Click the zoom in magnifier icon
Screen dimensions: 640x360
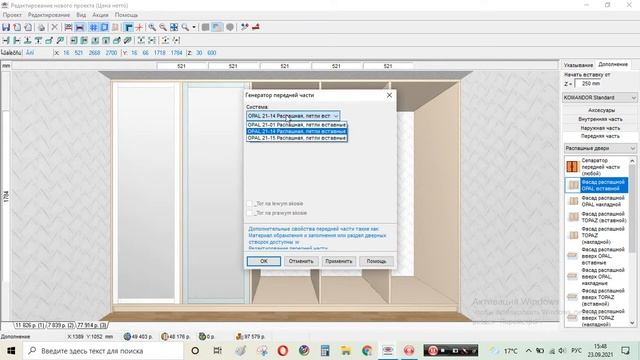point(152,27)
